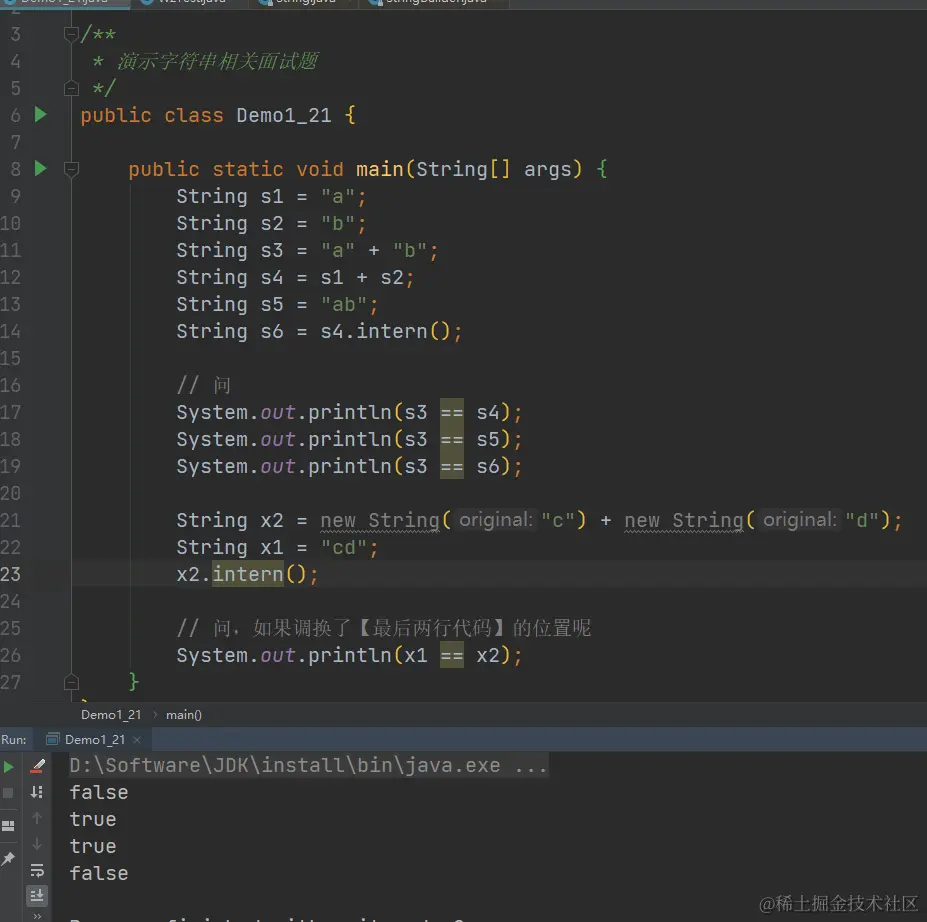Click the Chinese Javadoc comment on line 4
This screenshot has height=922, width=927.
point(217,61)
